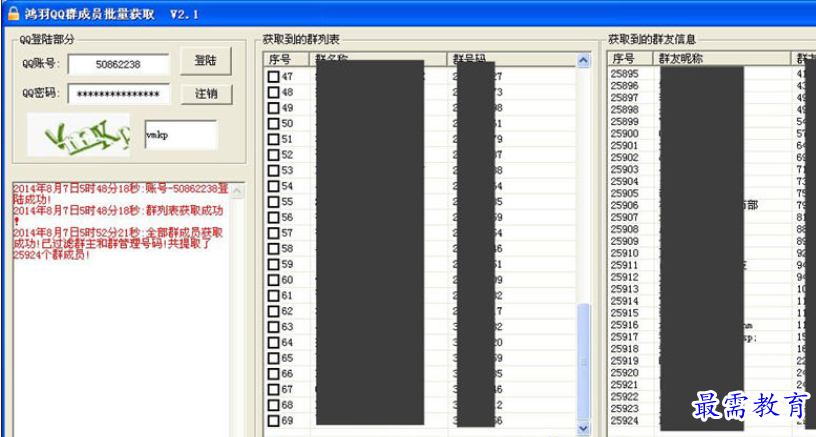Screen dimensions: 816x437
Task: Click the lock icon in title bar
Action: (13, 13)
